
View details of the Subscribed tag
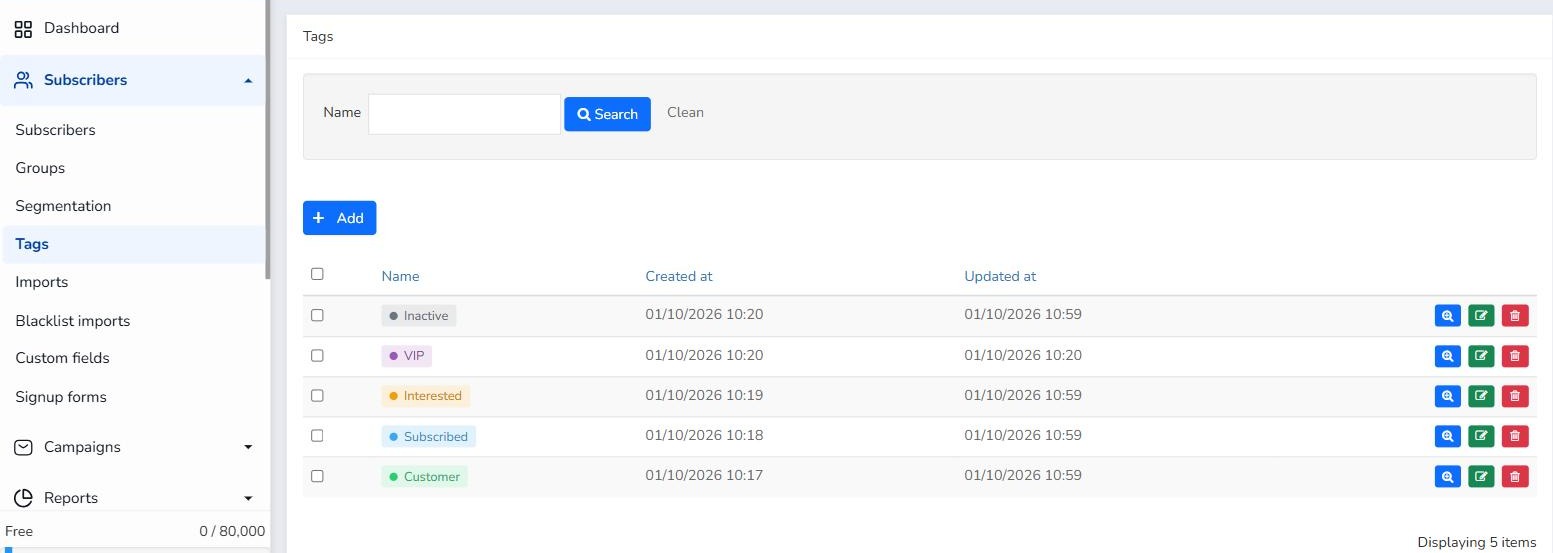pyautogui.click(x=1447, y=436)
